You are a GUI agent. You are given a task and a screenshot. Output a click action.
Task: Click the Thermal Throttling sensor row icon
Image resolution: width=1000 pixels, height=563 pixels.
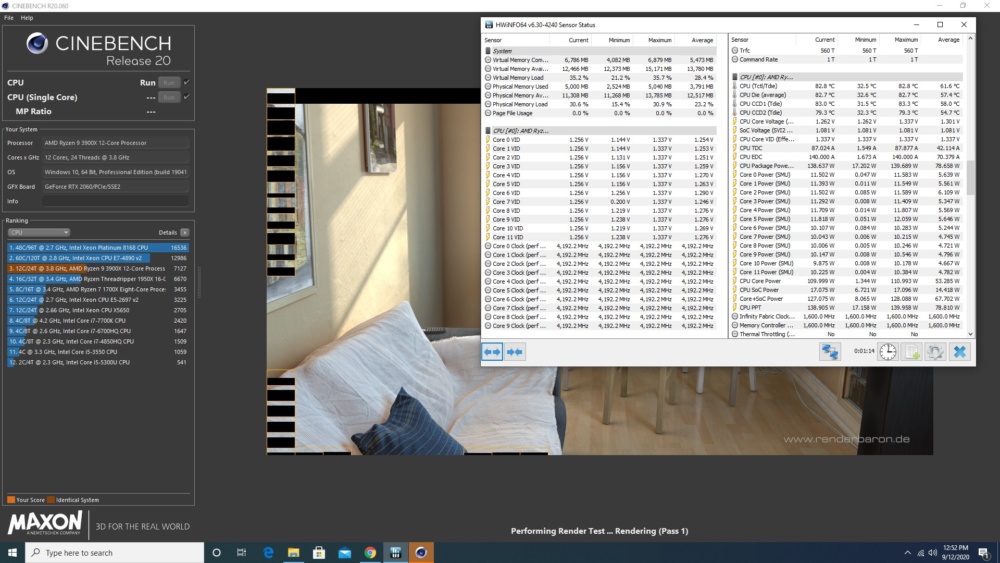pyautogui.click(x=735, y=334)
